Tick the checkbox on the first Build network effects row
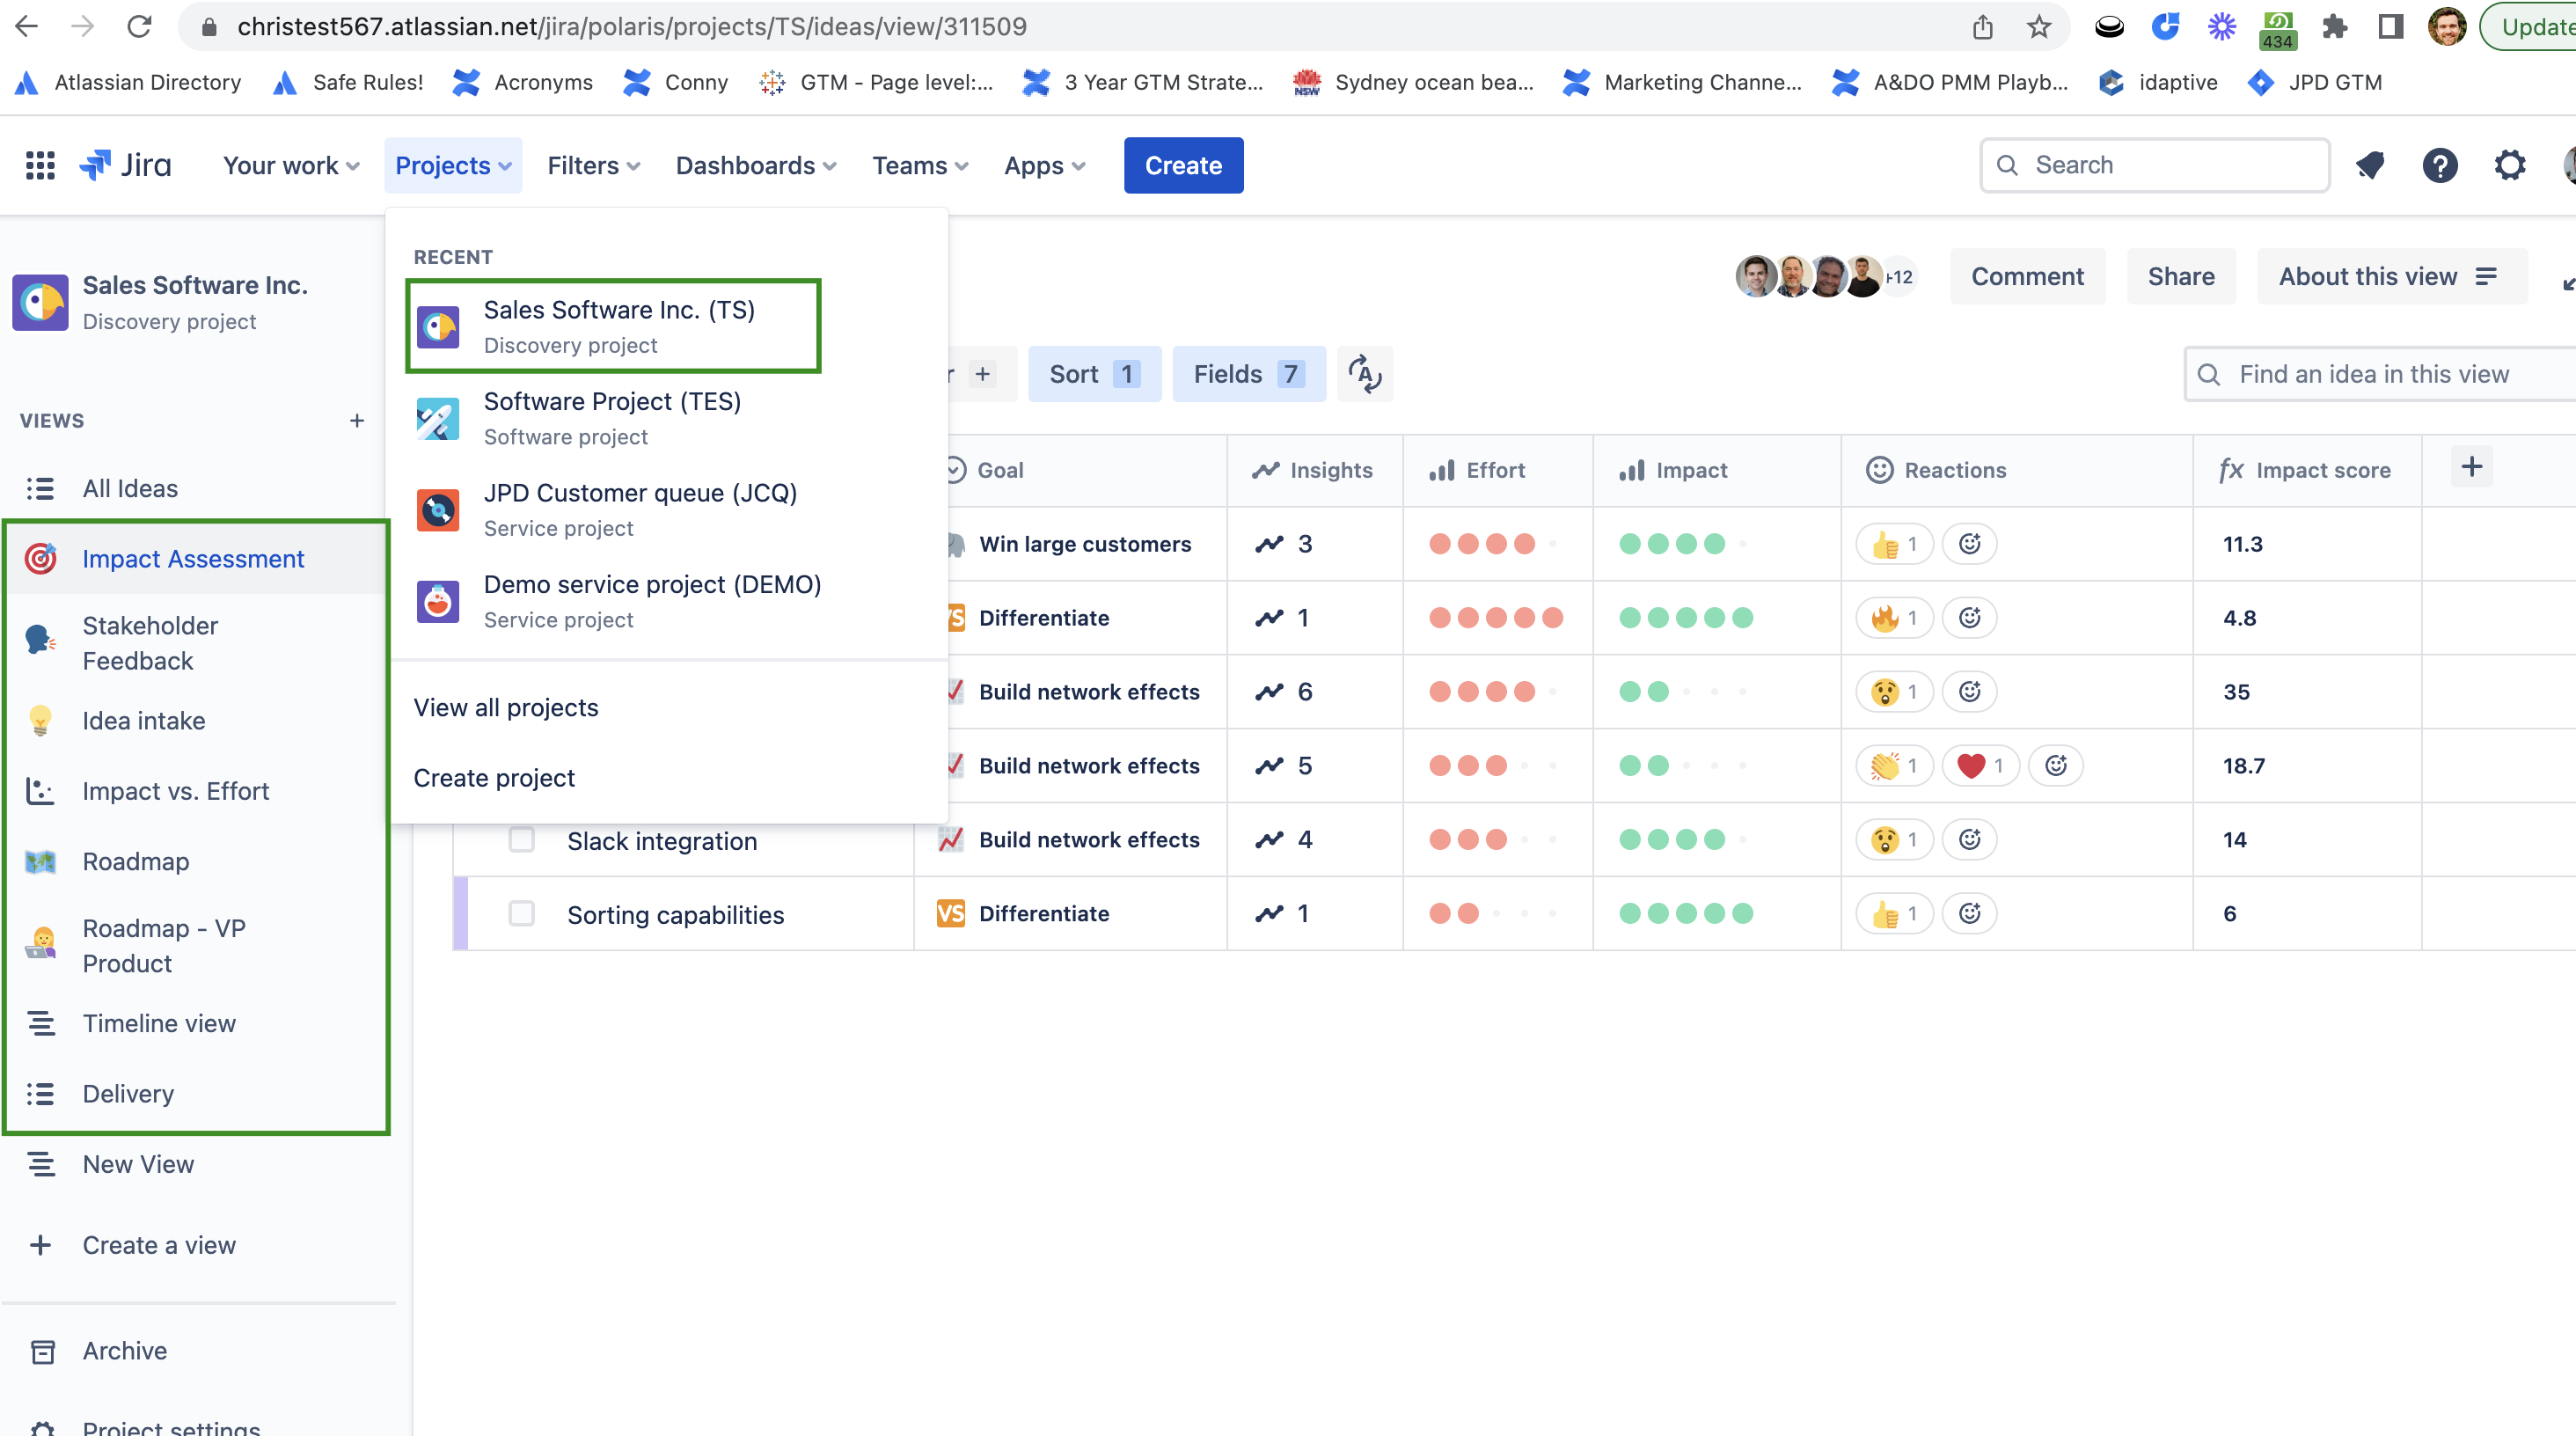The image size is (2576, 1436). pos(520,691)
